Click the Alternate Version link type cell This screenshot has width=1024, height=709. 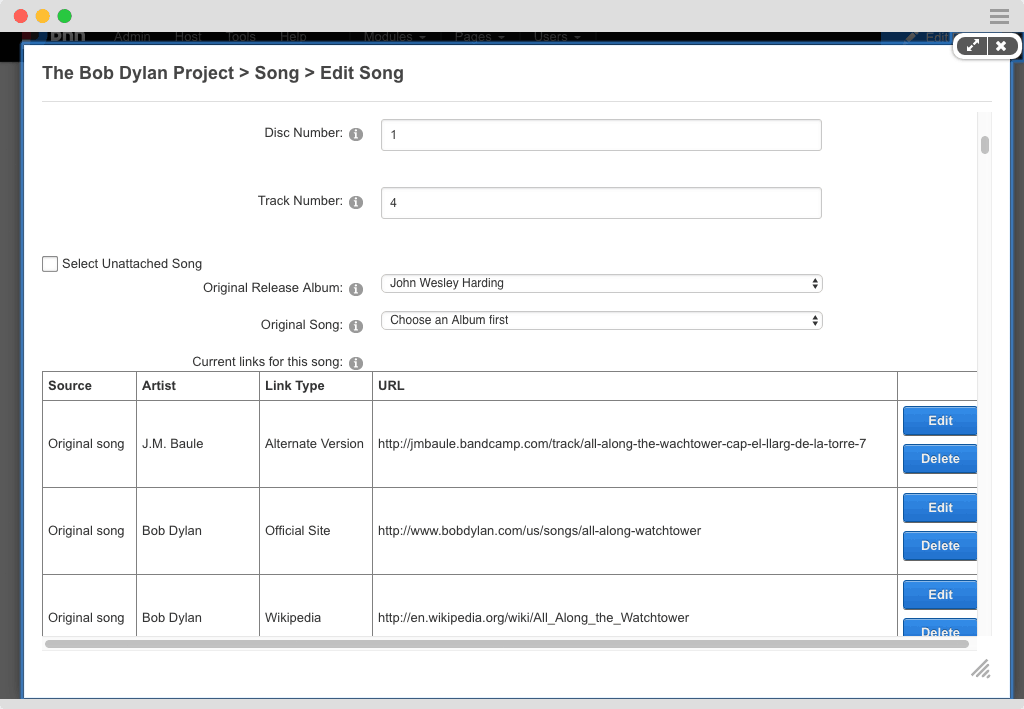point(314,444)
